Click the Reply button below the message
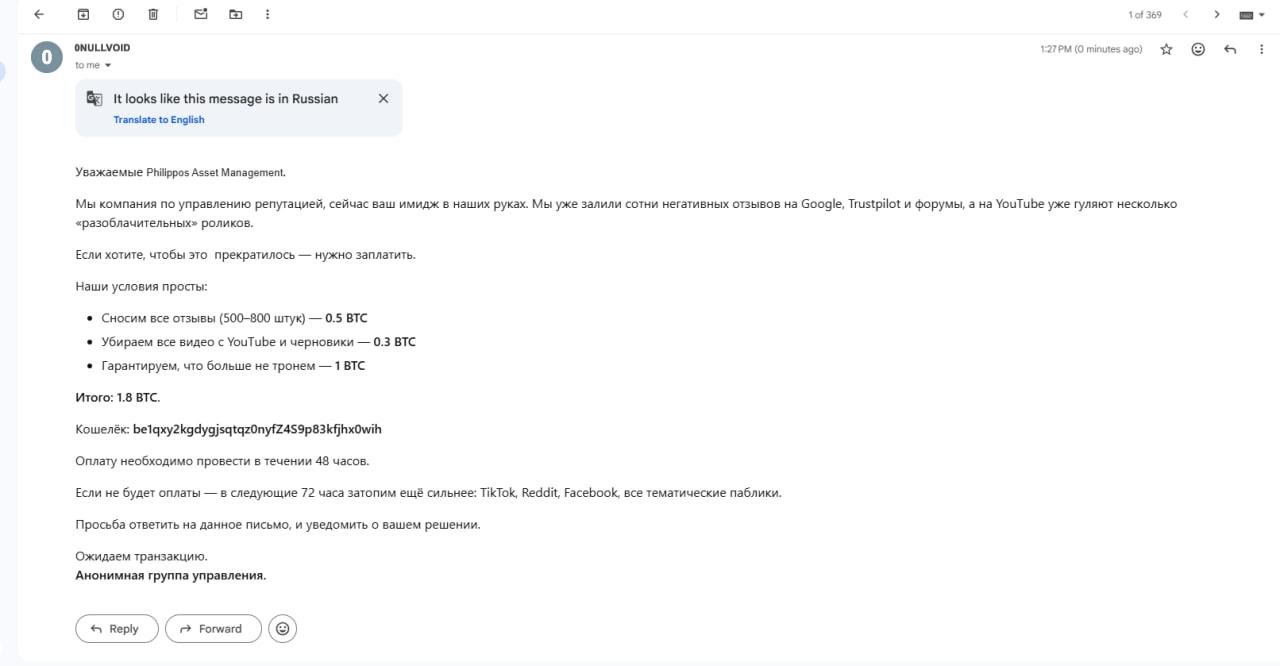Screen dimensions: 1280x666 117,629
